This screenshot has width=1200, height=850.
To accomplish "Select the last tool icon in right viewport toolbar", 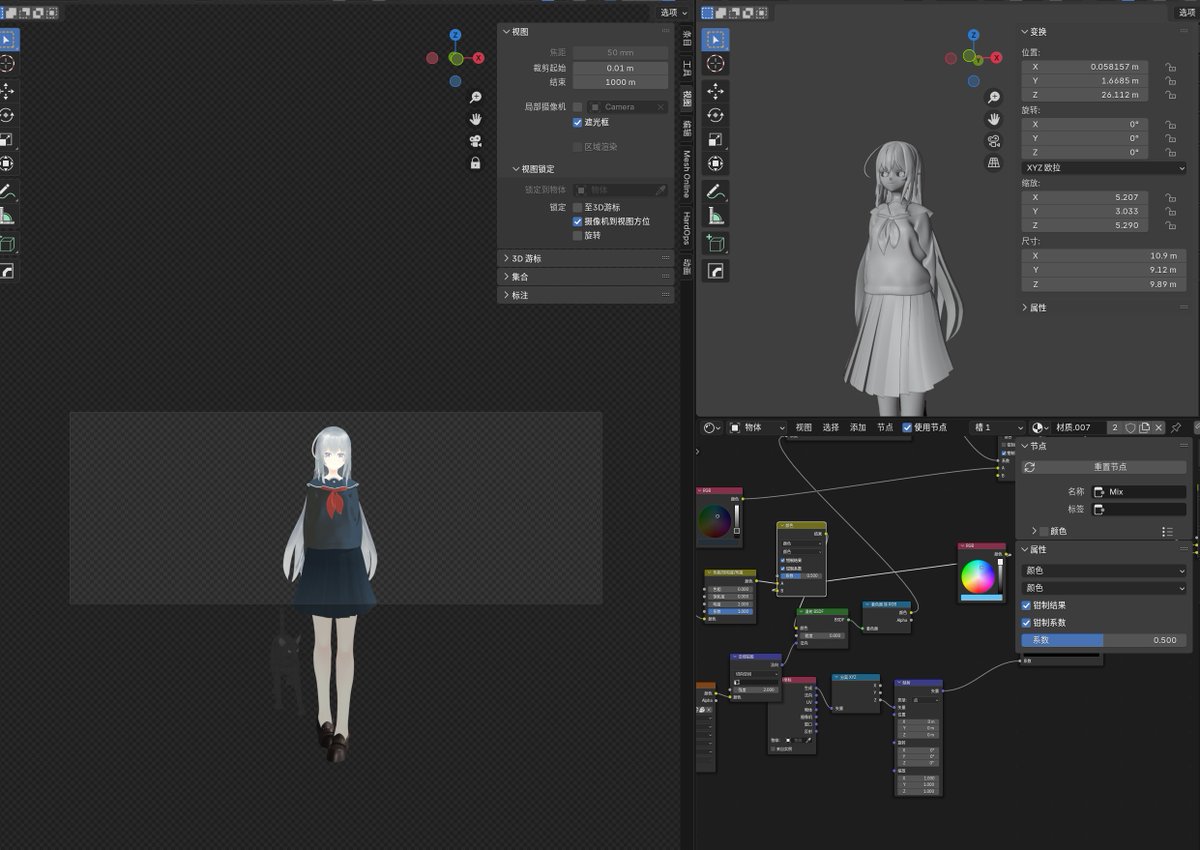I will [715, 271].
